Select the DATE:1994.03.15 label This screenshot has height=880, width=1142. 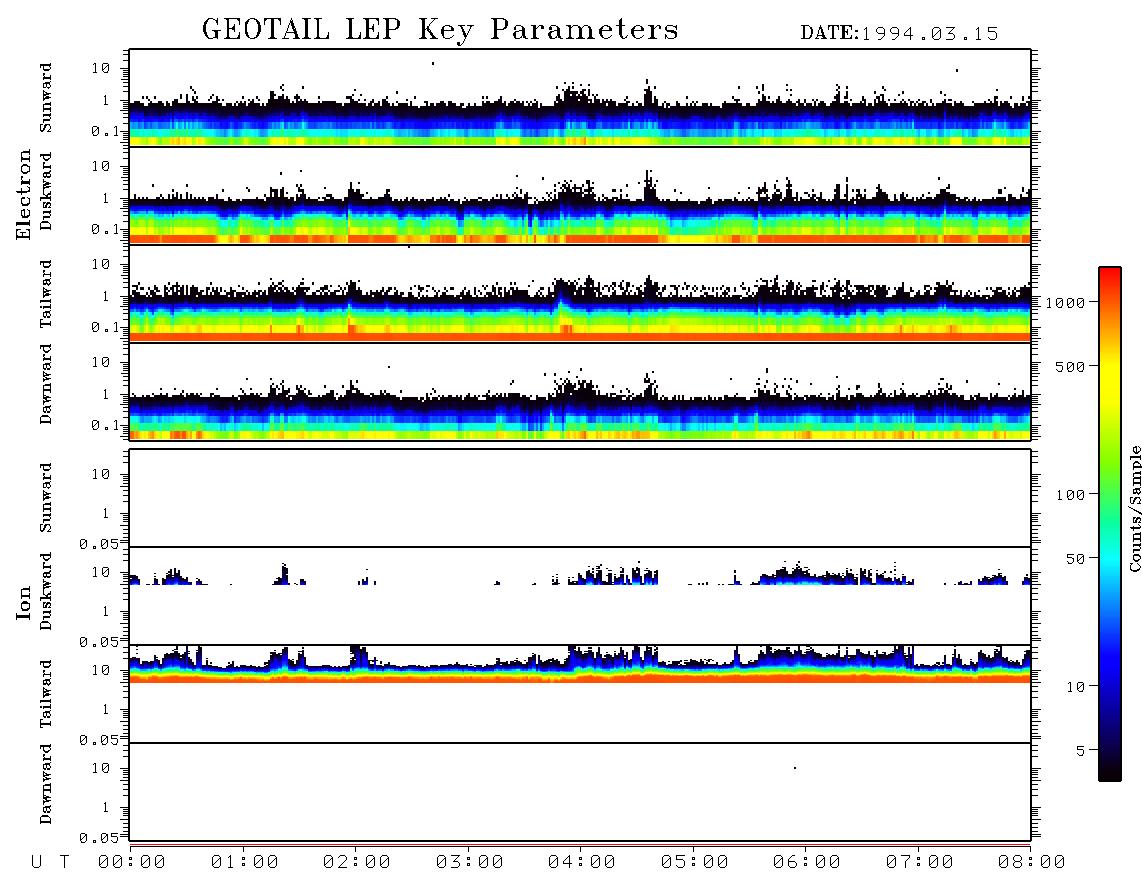pos(899,34)
